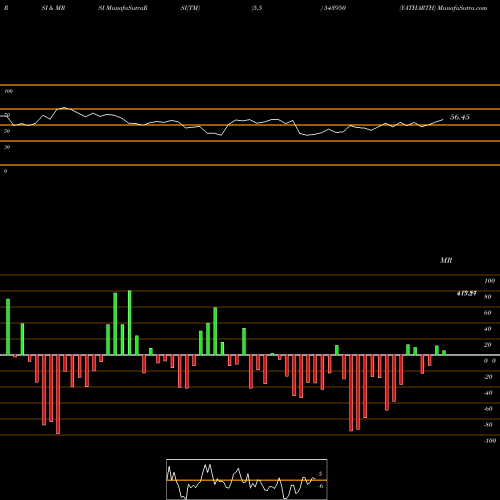
Task: Click the 20 label on MR axis
Action: [x=488, y=345]
